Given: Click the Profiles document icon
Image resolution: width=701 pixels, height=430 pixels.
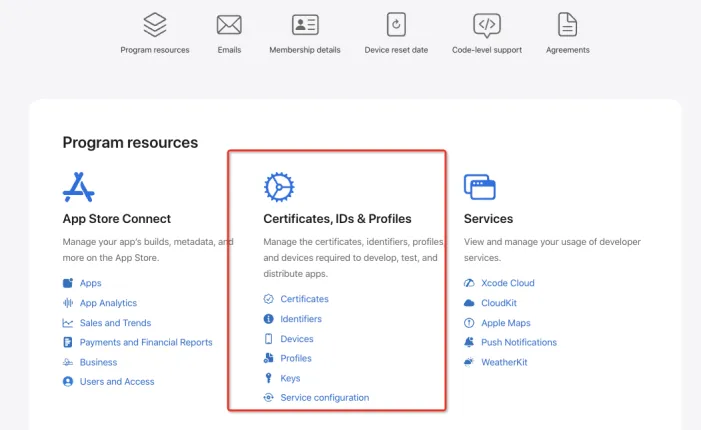Looking at the screenshot, I should pyautogui.click(x=268, y=358).
